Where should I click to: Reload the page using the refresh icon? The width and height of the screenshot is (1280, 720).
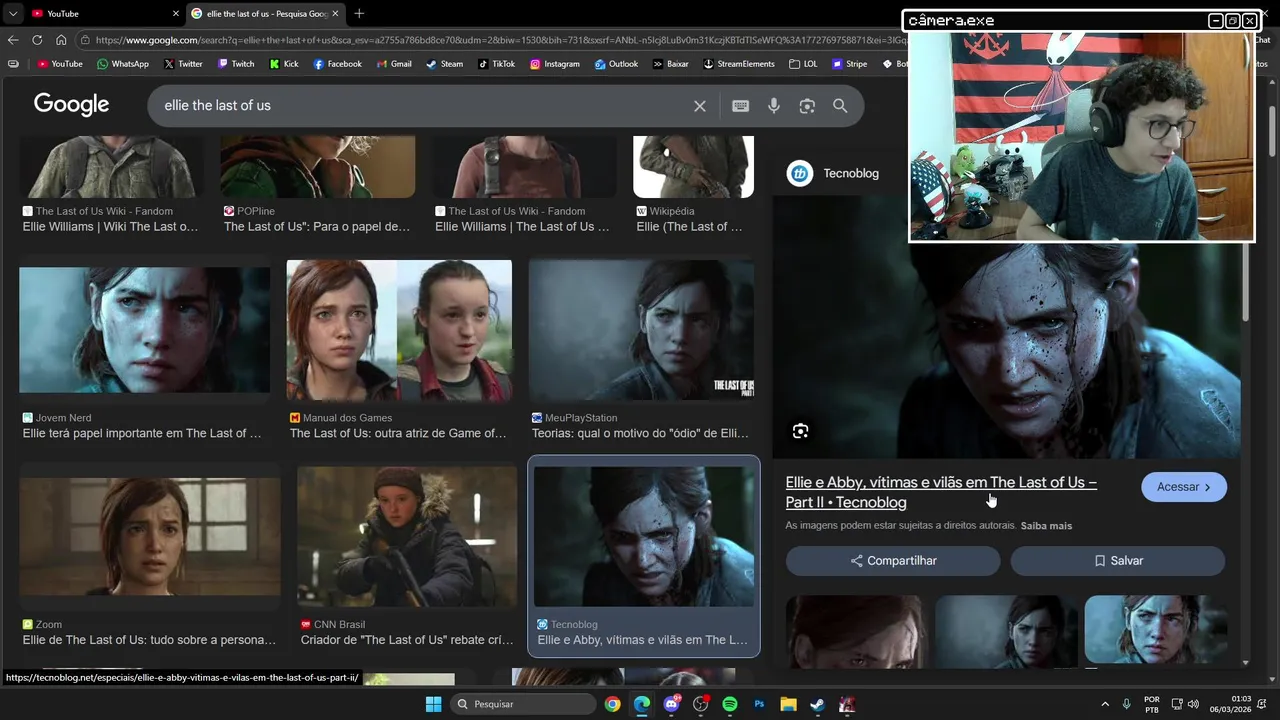[x=37, y=40]
